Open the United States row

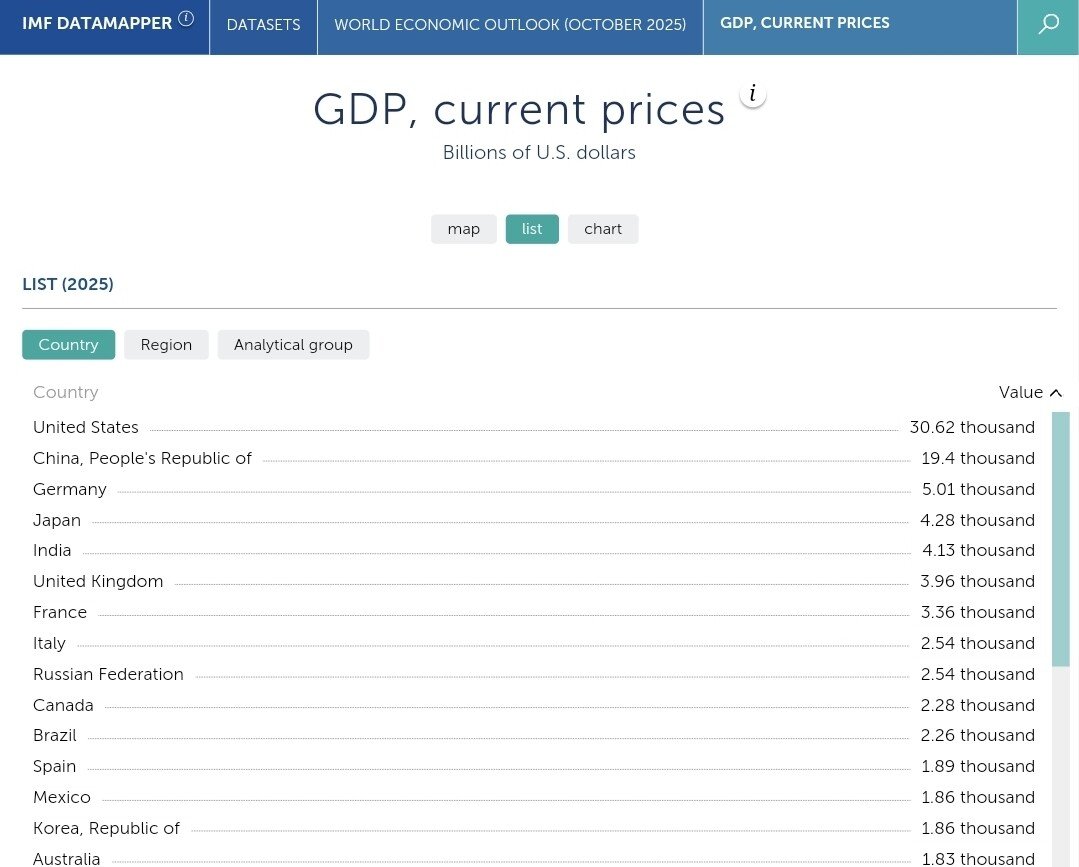coord(86,427)
